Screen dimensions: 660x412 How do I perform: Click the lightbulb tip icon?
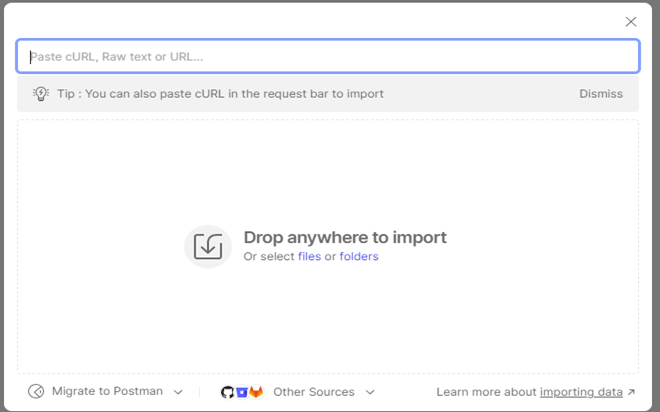tap(41, 94)
